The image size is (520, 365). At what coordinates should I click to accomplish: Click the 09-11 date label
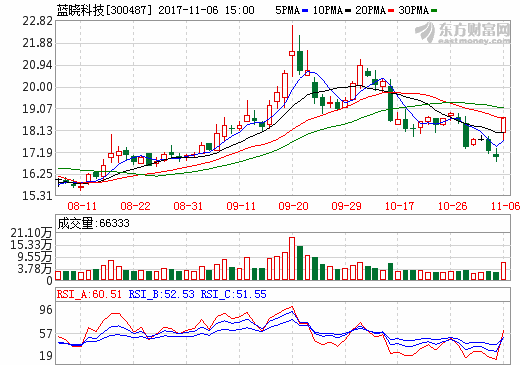click(241, 206)
